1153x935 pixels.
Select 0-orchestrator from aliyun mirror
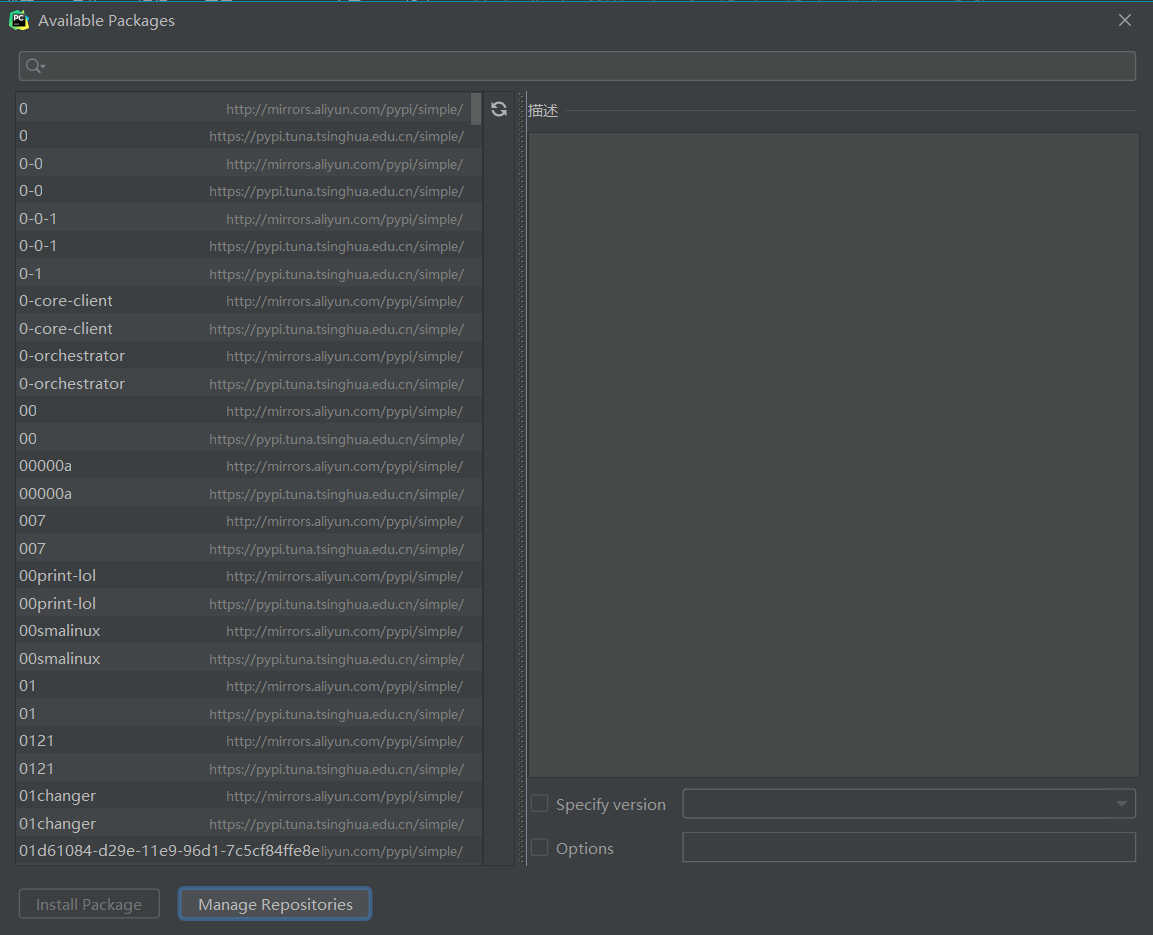(249, 356)
